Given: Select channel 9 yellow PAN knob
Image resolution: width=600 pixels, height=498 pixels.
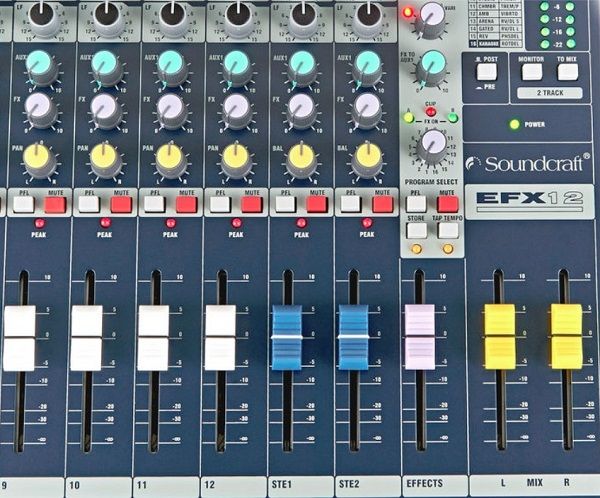Looking at the screenshot, I should (39, 160).
